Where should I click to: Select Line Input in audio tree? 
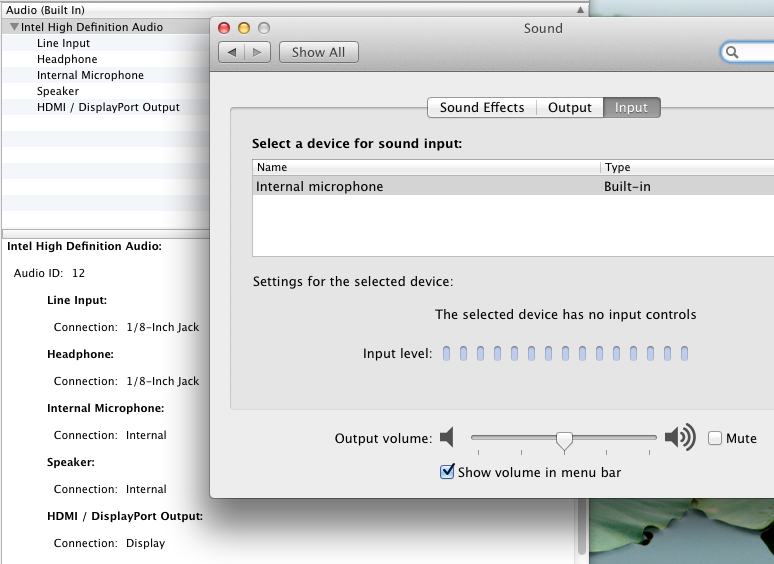click(63, 43)
